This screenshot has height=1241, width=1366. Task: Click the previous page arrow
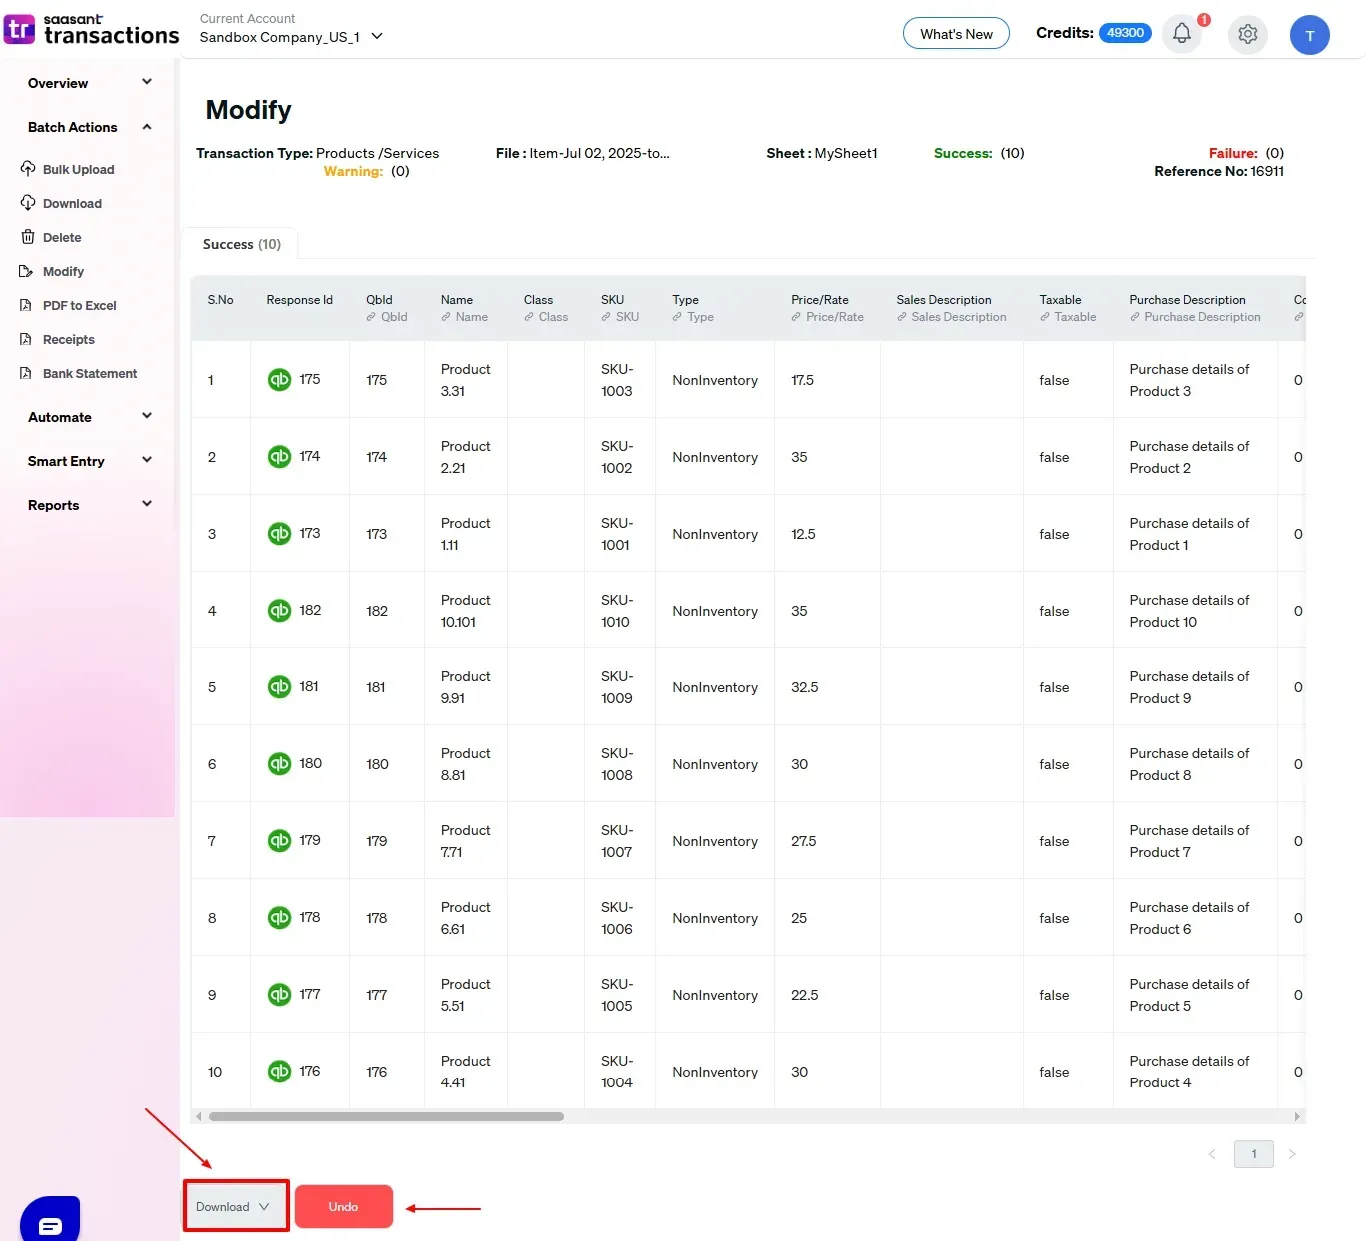coord(1212,1154)
